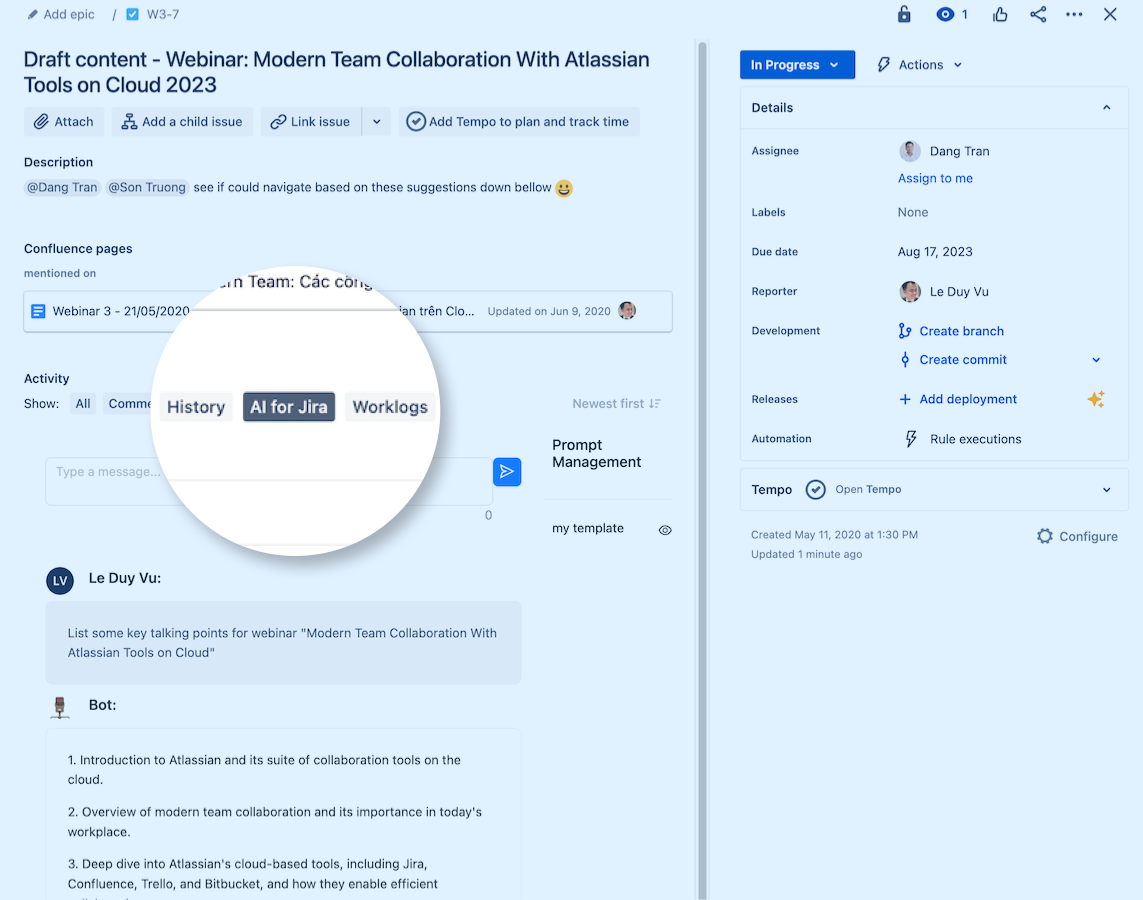Click Labels value None

(913, 212)
